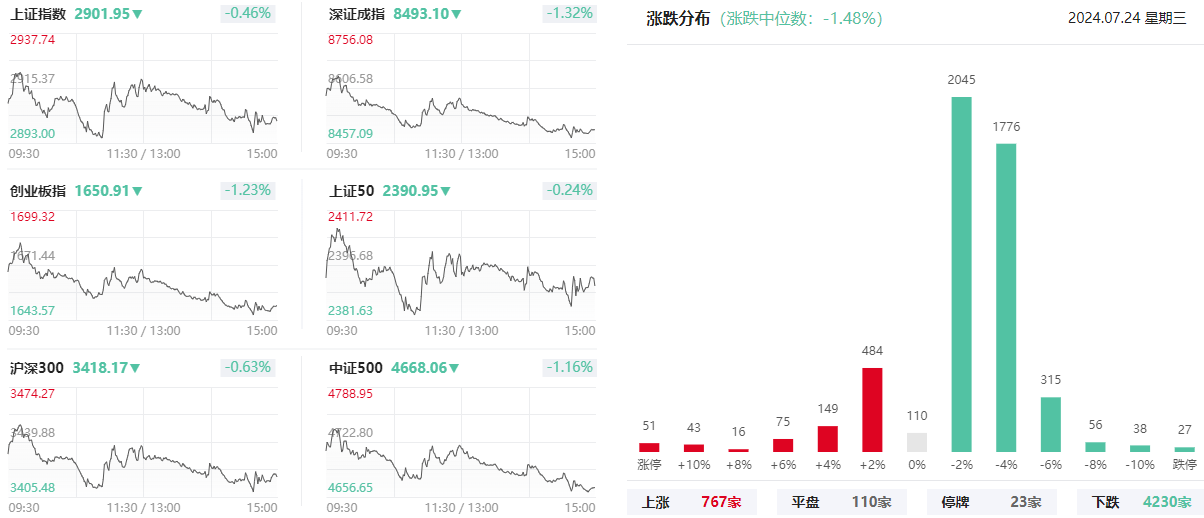
Task: Select the -0.46% change badge of 上证指数
Action: (247, 14)
